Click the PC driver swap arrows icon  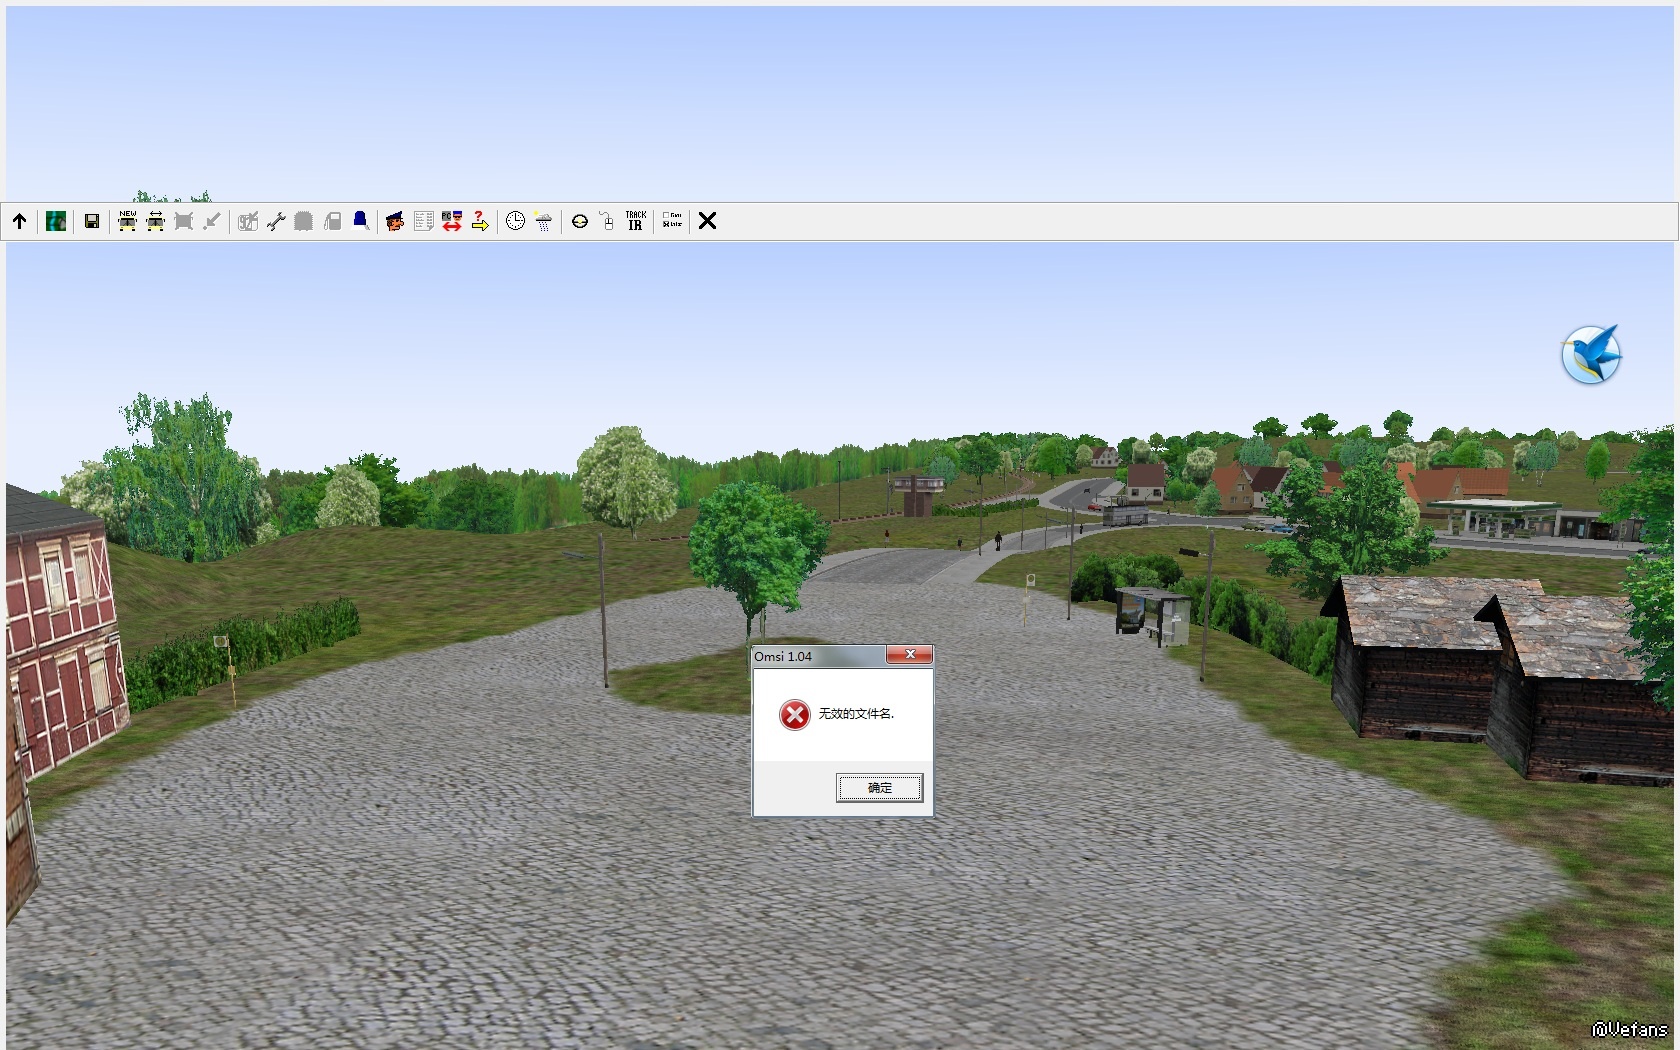coord(452,221)
